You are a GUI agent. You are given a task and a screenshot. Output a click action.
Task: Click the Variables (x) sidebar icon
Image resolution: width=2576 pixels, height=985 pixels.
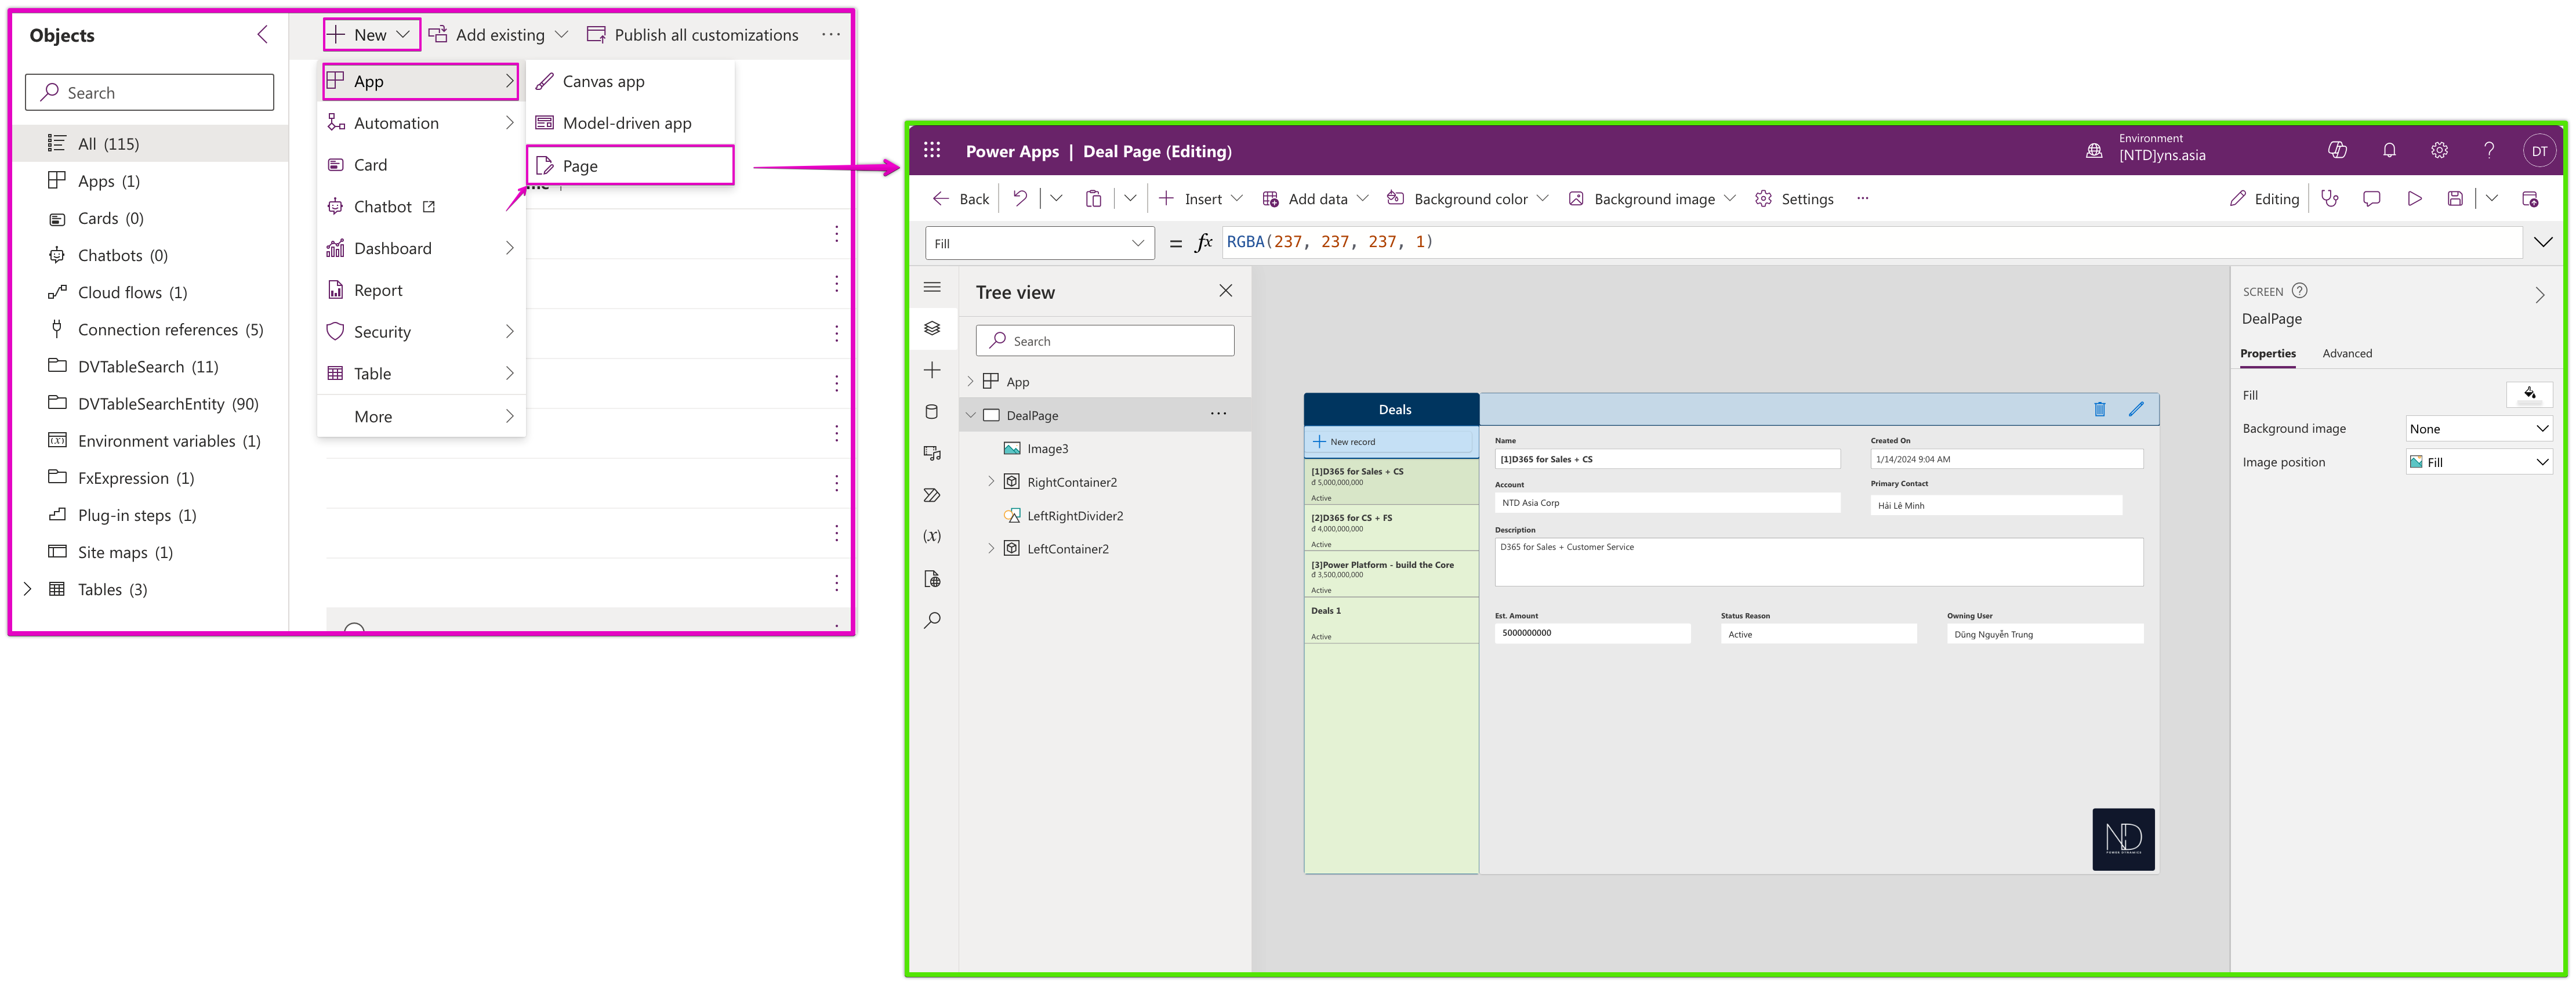click(932, 536)
